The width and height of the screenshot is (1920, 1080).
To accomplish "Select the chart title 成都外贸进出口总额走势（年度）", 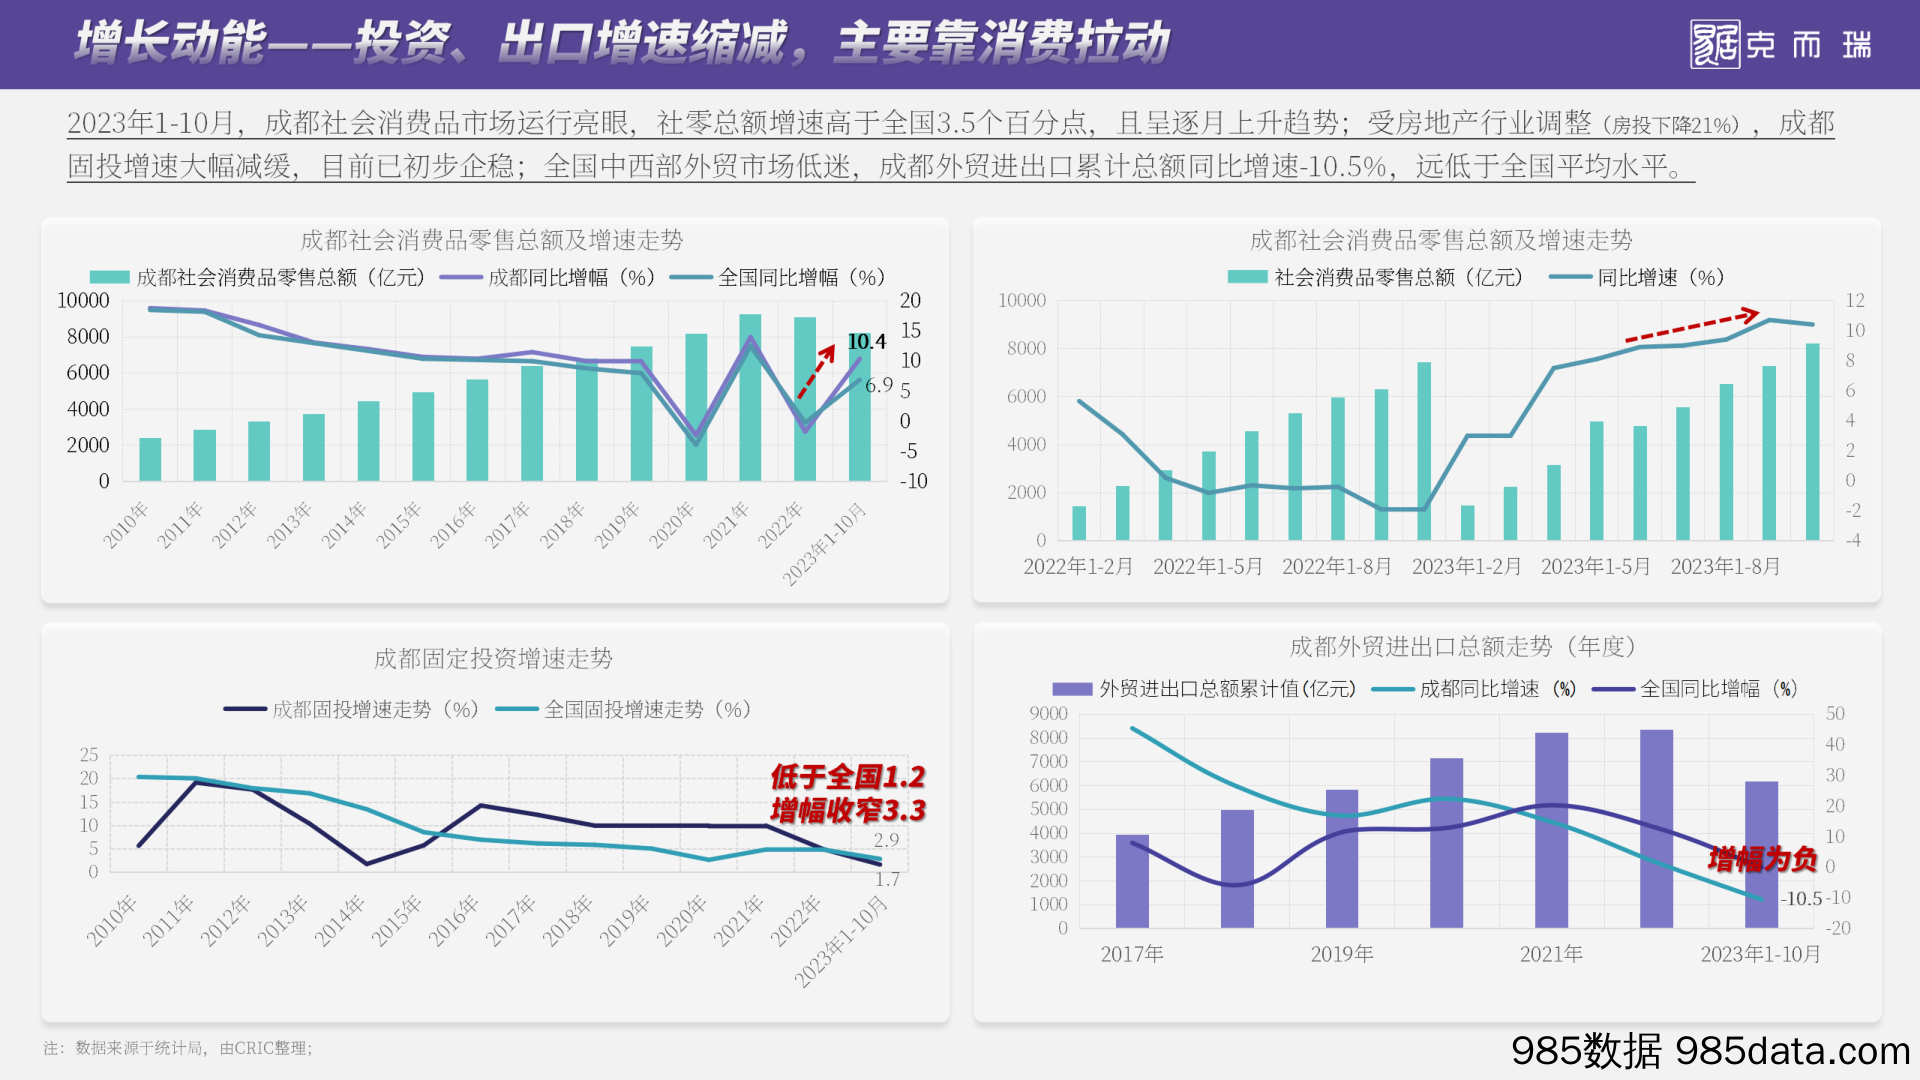I will 1463,646.
